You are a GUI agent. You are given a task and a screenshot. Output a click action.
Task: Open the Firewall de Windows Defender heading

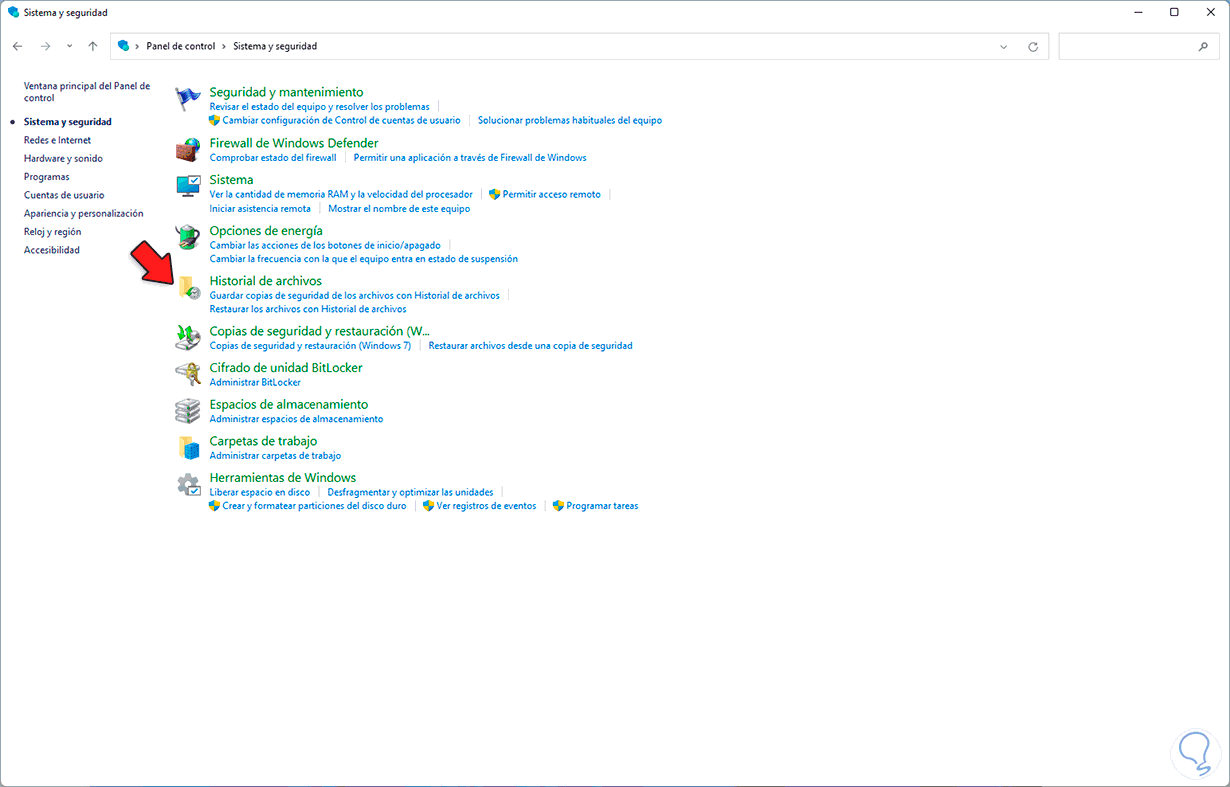coord(294,143)
